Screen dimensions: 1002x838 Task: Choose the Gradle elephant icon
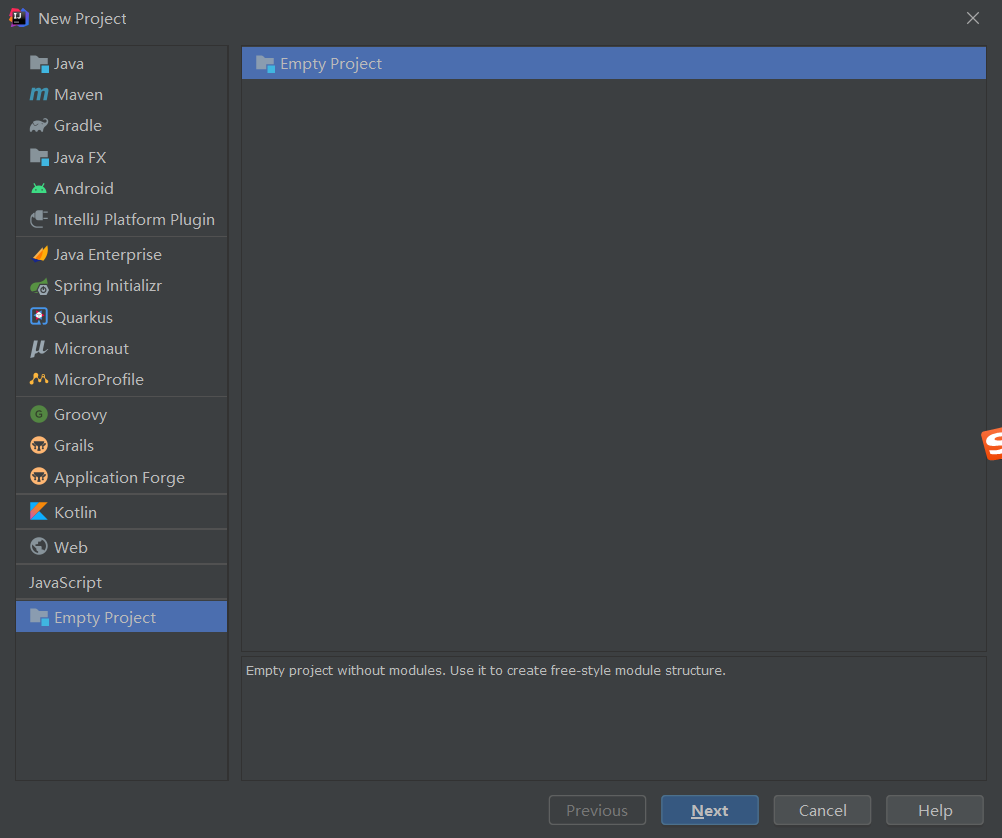pyautogui.click(x=39, y=126)
